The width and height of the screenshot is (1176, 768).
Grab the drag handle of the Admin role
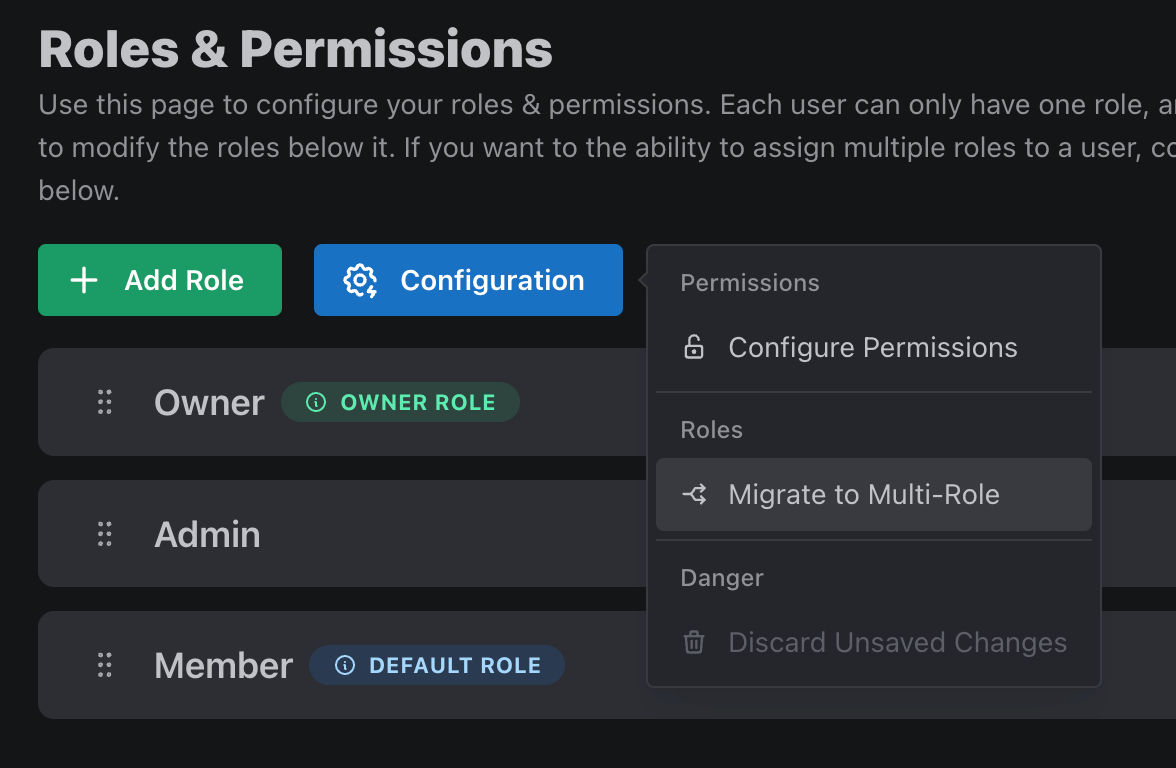point(104,534)
